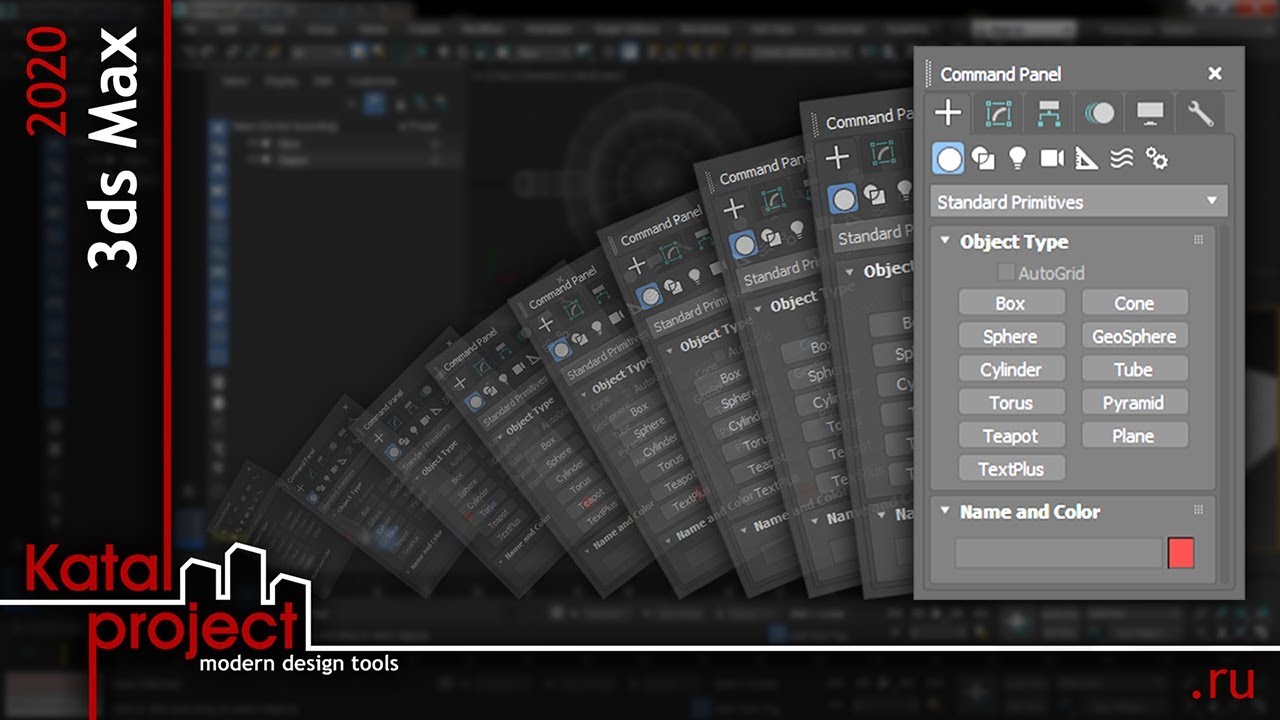Select the Helpers category icon

[1086, 158]
